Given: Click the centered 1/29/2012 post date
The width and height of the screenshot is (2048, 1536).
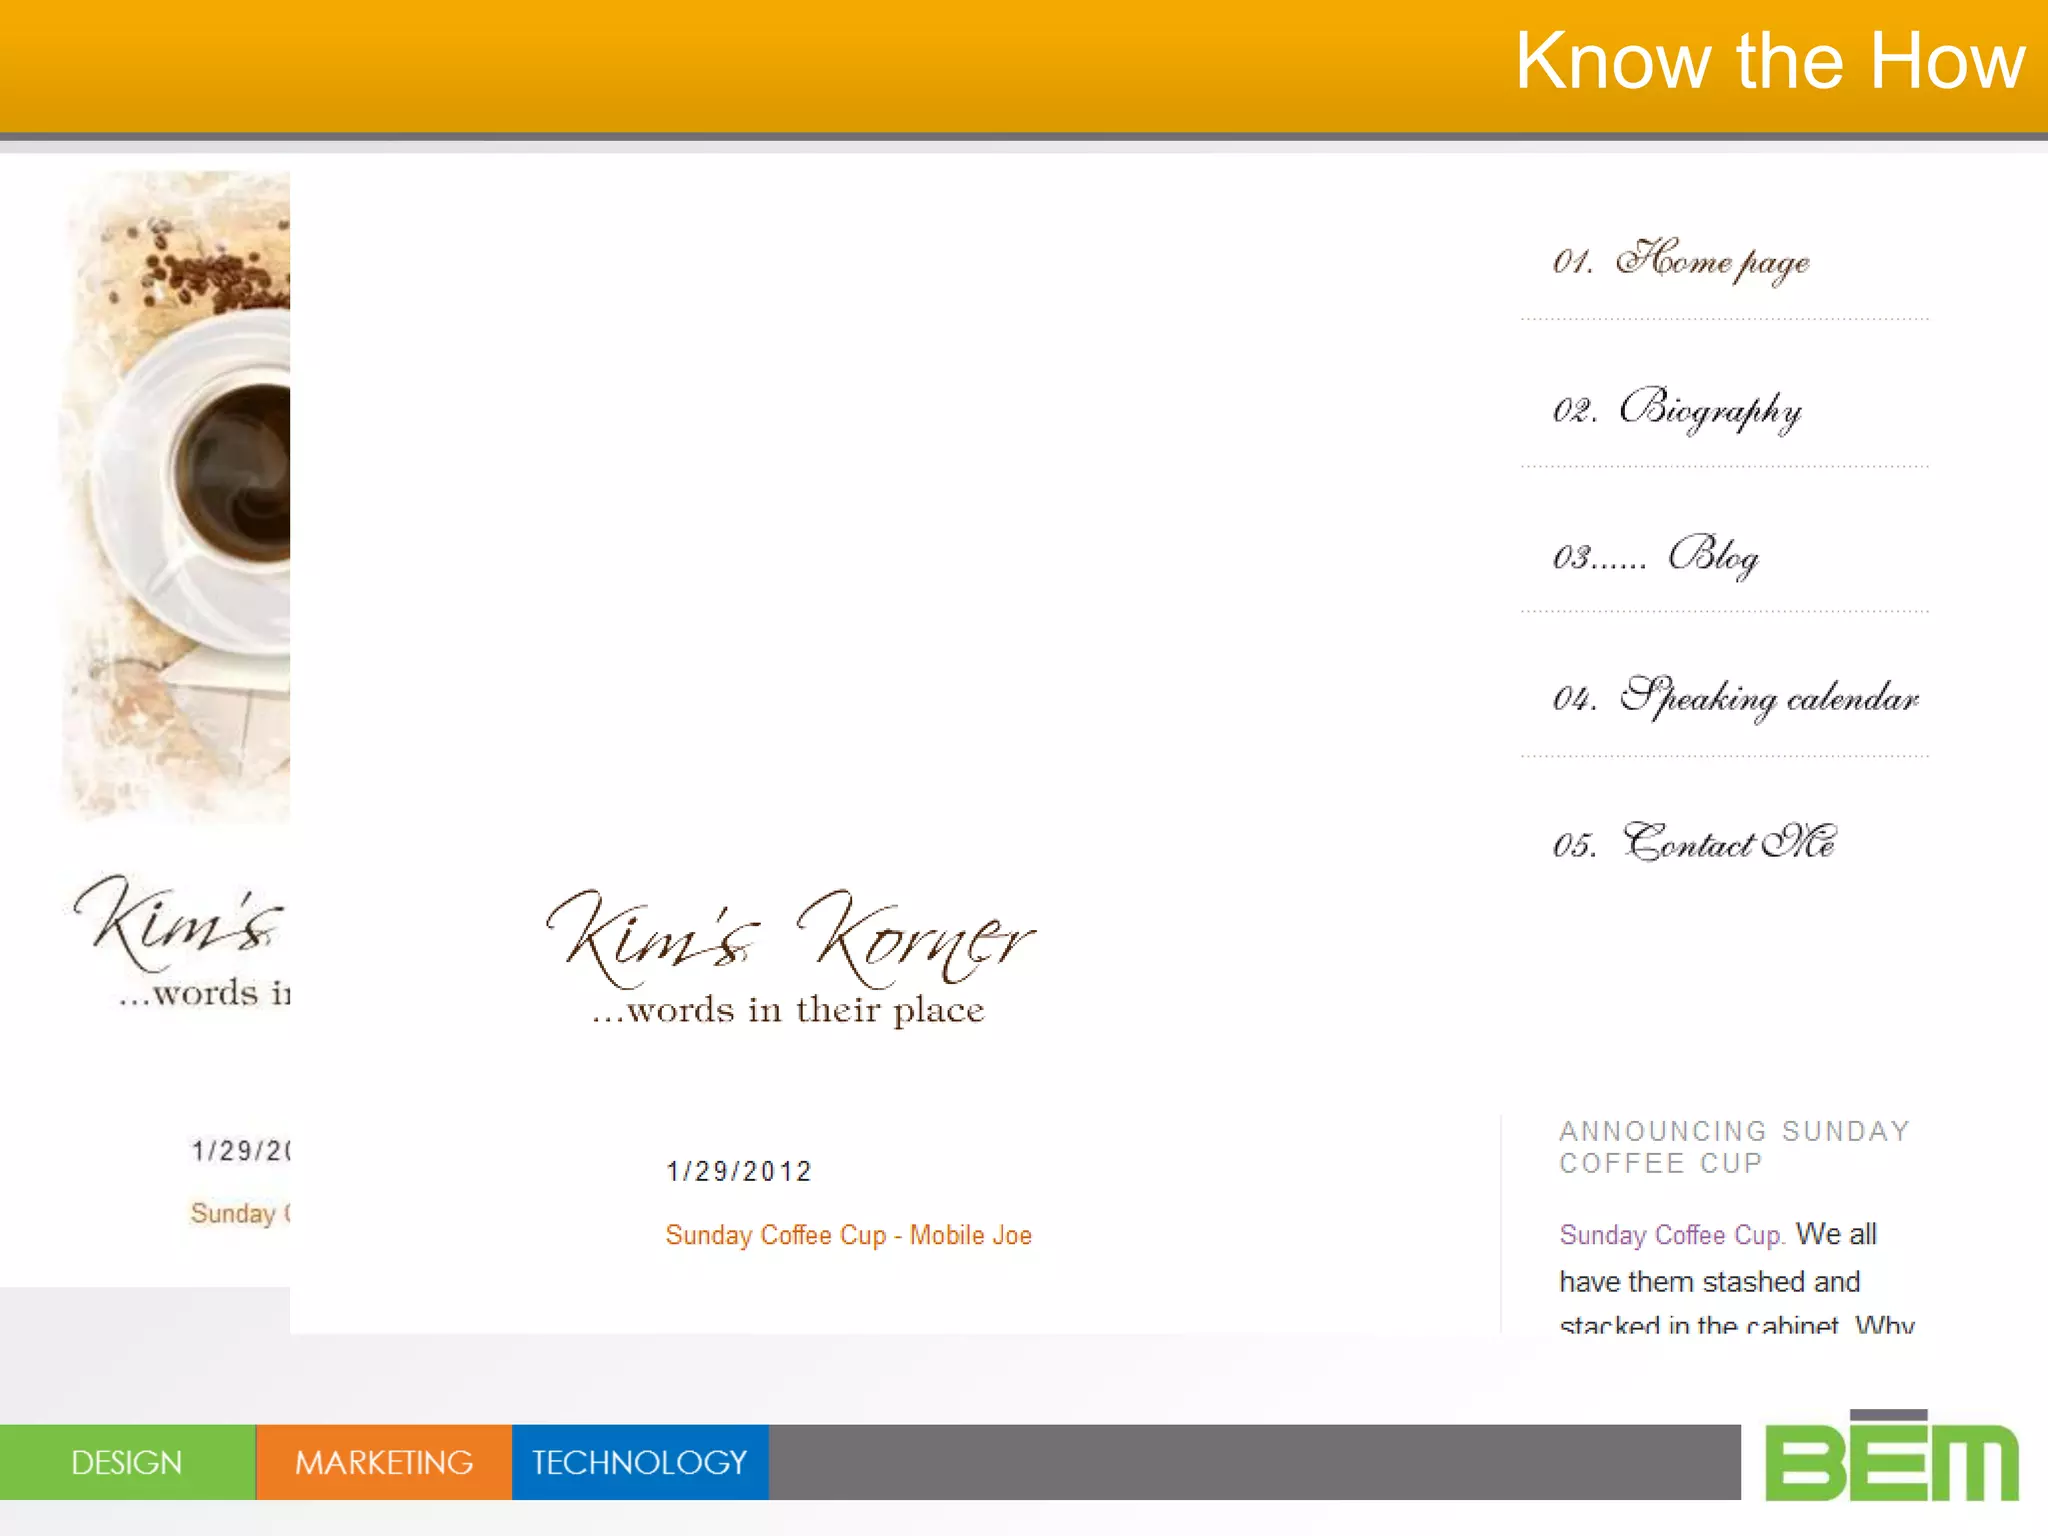Looking at the screenshot, I should (x=739, y=1171).
